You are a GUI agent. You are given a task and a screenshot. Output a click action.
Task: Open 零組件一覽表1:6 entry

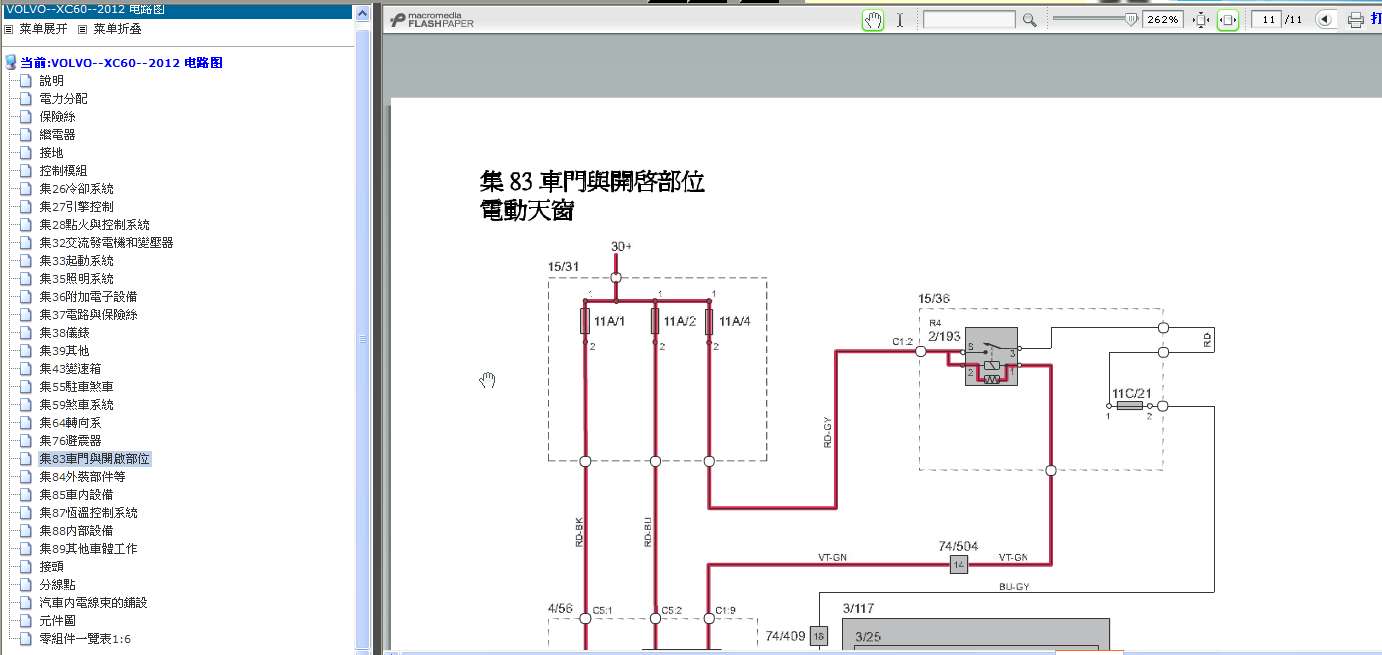click(x=84, y=639)
